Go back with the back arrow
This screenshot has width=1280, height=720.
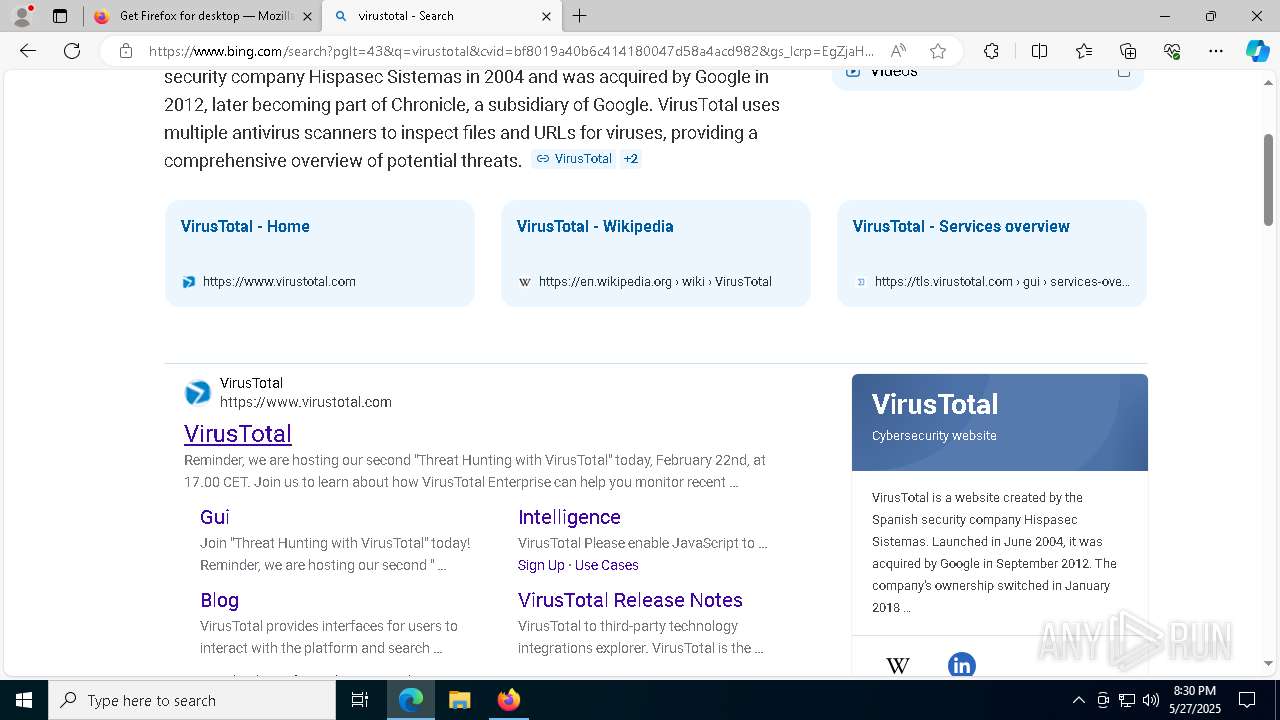point(28,51)
